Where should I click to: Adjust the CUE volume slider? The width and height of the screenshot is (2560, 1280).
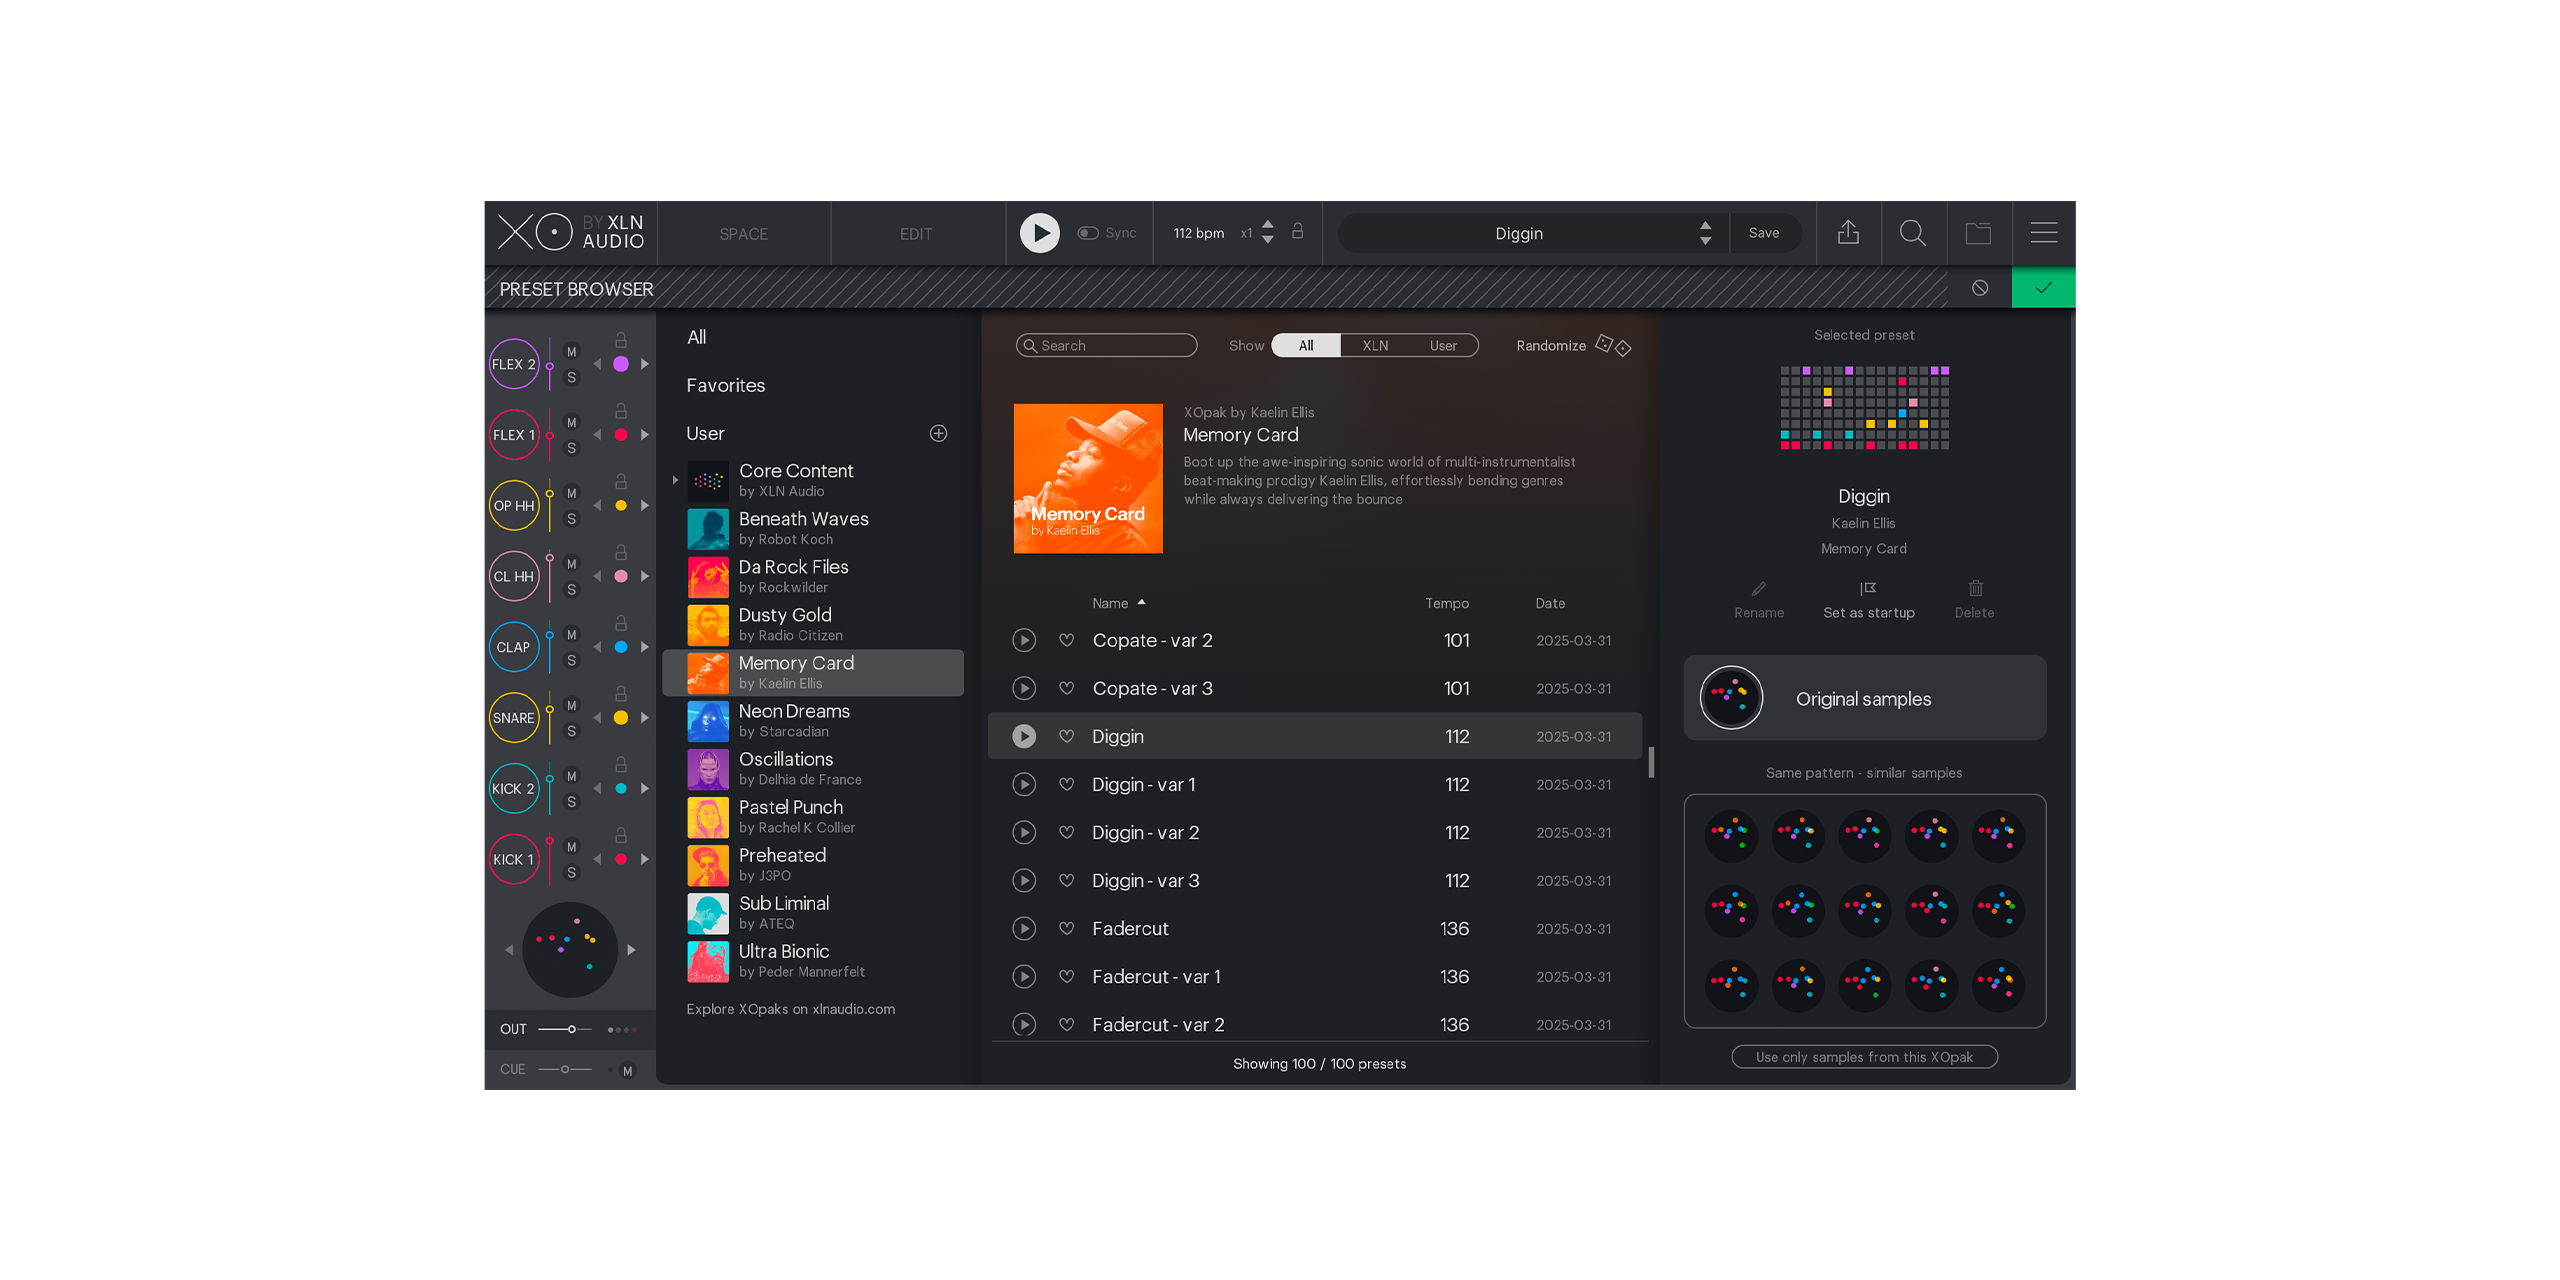tap(565, 1069)
